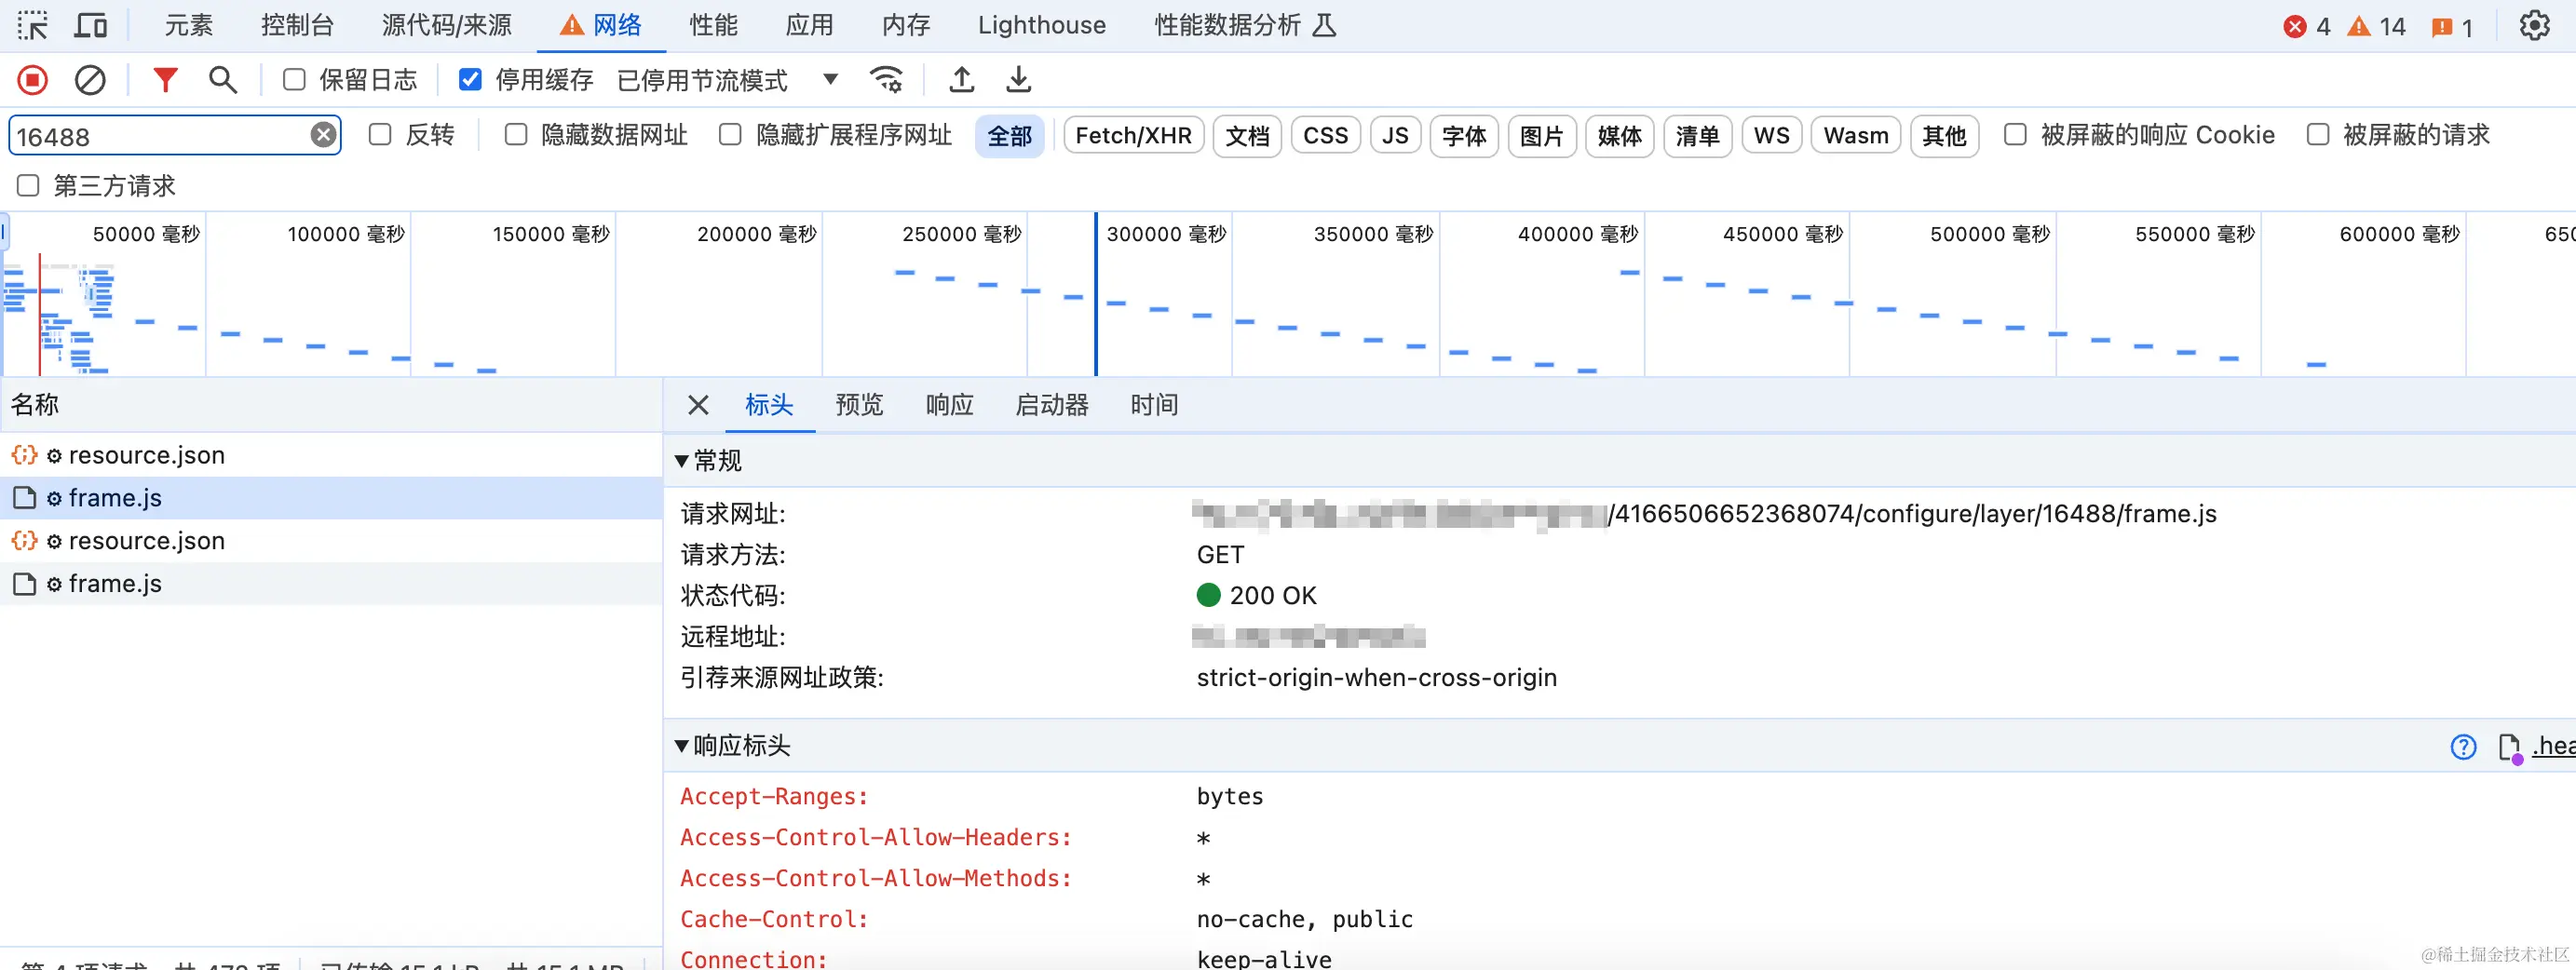
Task: Open the Lighthouse panel tab
Action: click(x=1042, y=26)
